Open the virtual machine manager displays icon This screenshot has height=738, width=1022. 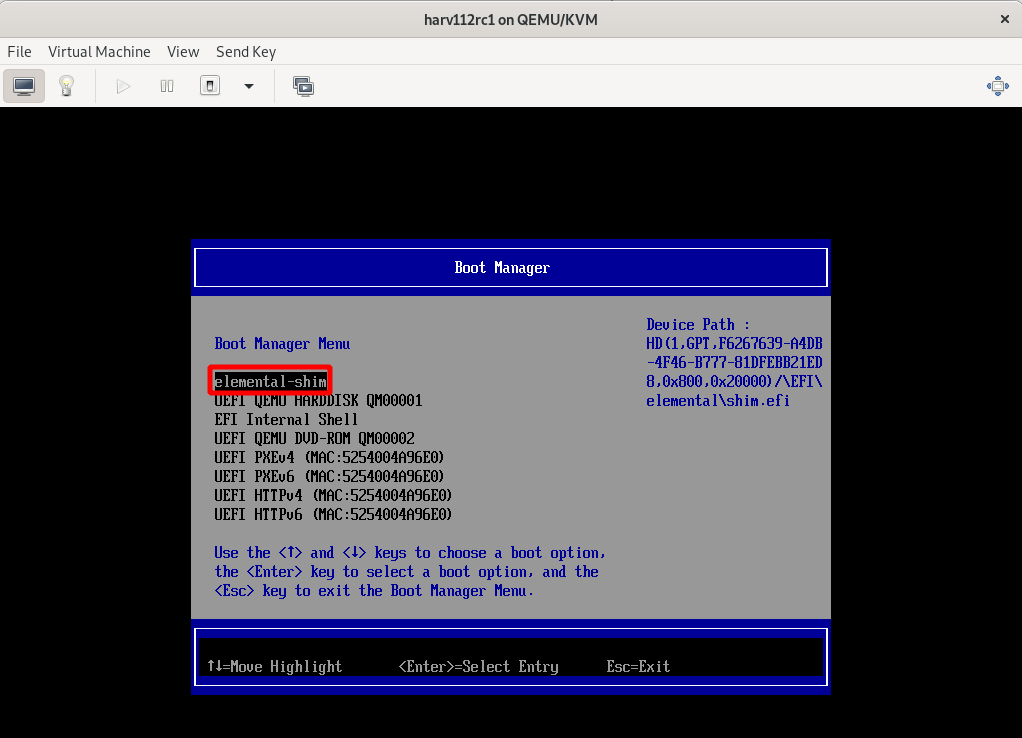[303, 86]
